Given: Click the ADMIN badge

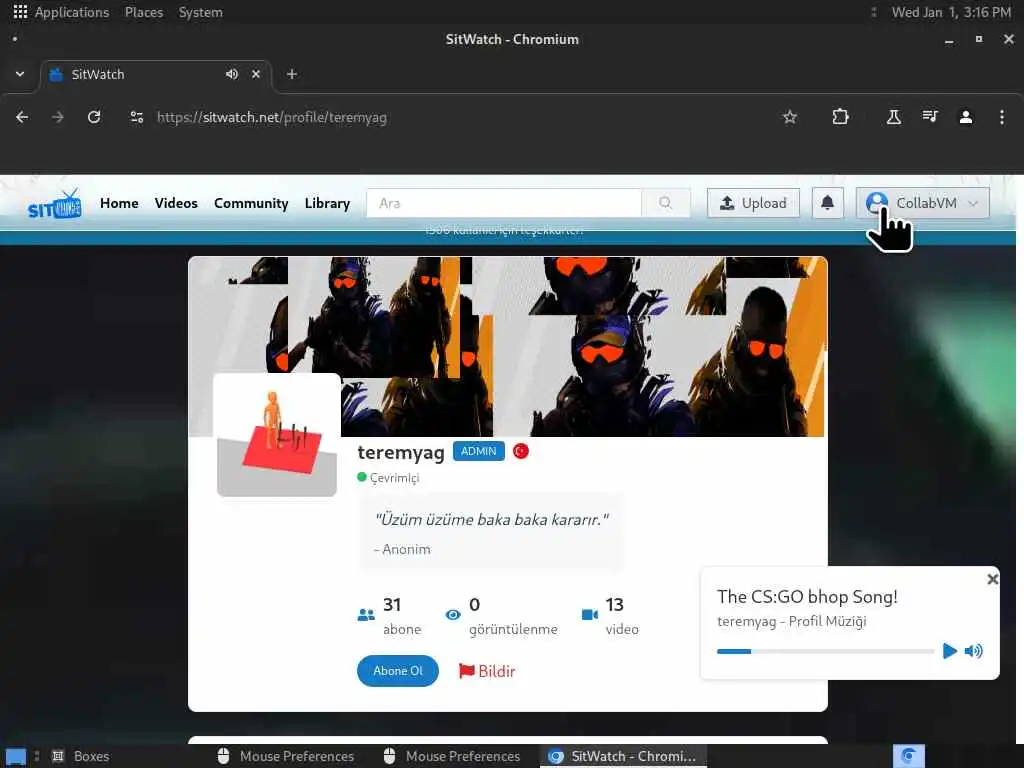Looking at the screenshot, I should pos(479,451).
